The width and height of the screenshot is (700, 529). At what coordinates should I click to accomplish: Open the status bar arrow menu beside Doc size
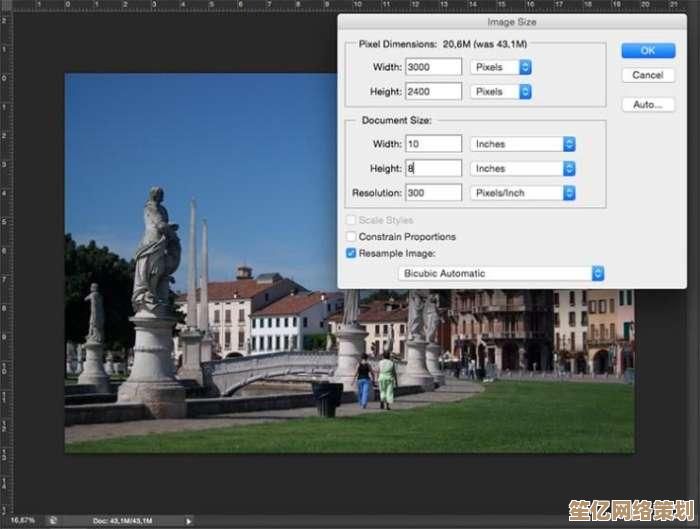[x=188, y=521]
